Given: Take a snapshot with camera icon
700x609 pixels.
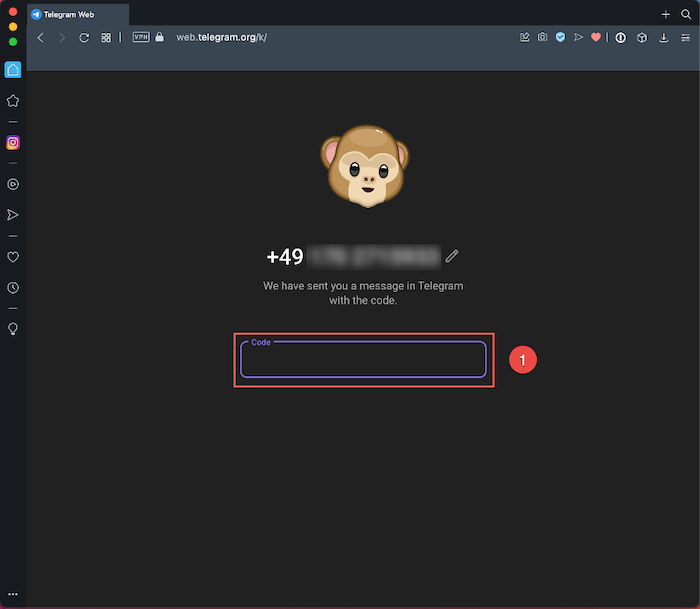Looking at the screenshot, I should coord(542,37).
